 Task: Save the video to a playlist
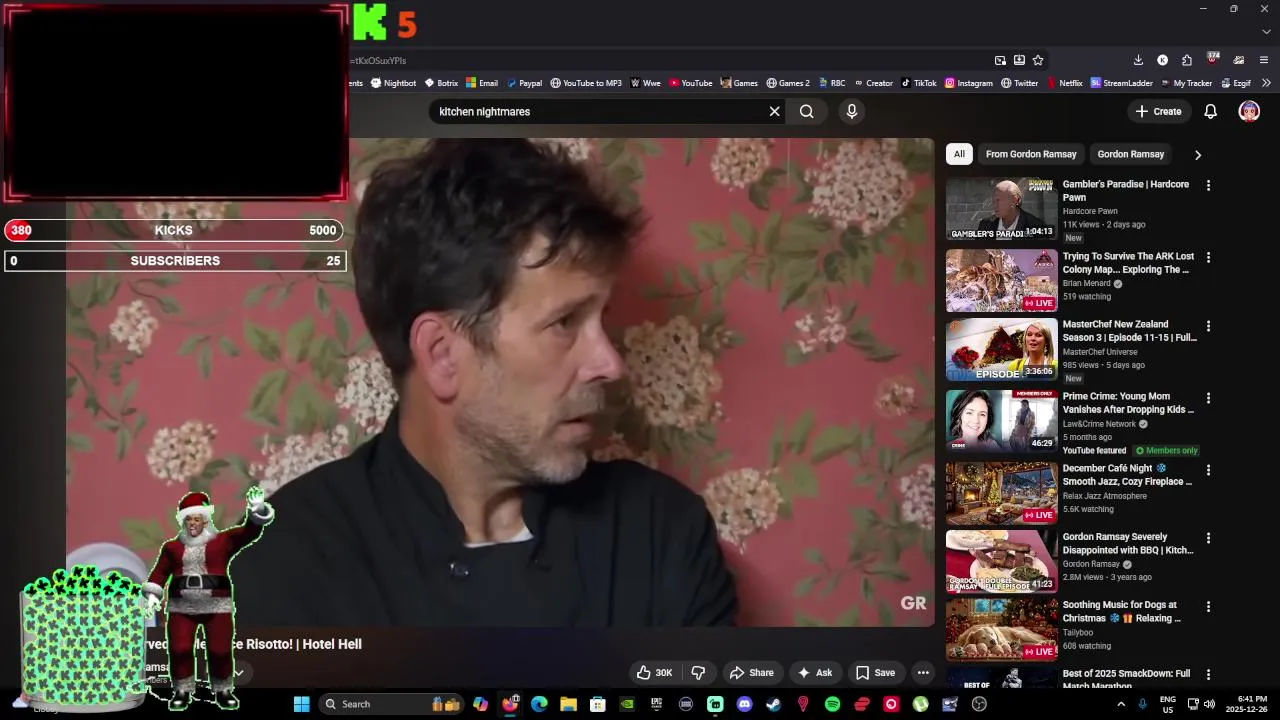pyautogui.click(x=875, y=673)
